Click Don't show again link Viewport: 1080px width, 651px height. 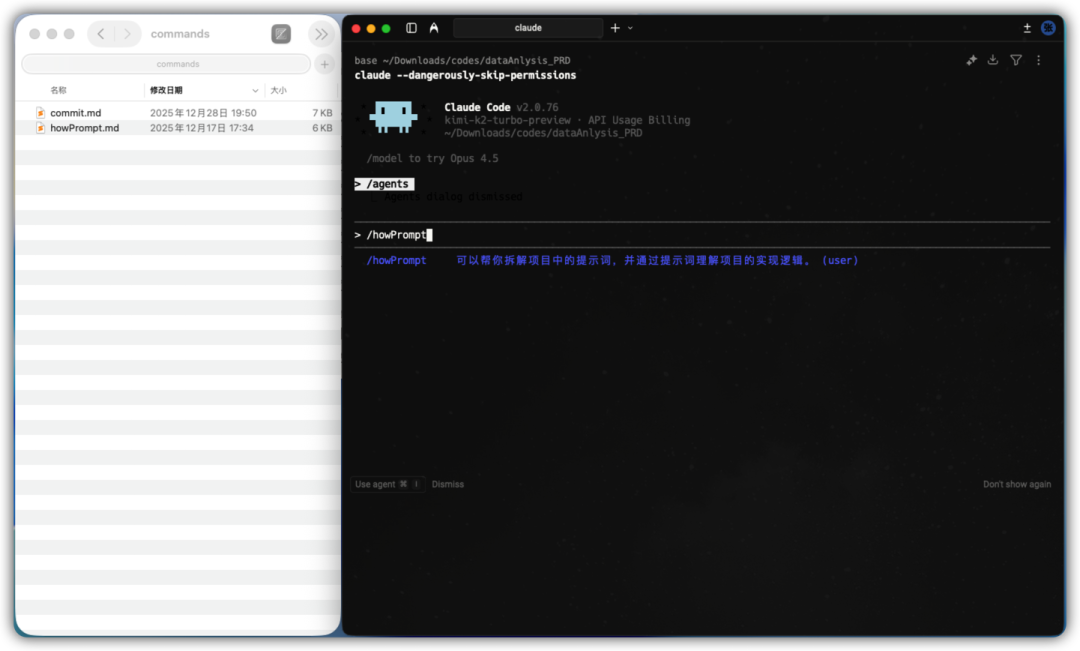coord(1017,484)
